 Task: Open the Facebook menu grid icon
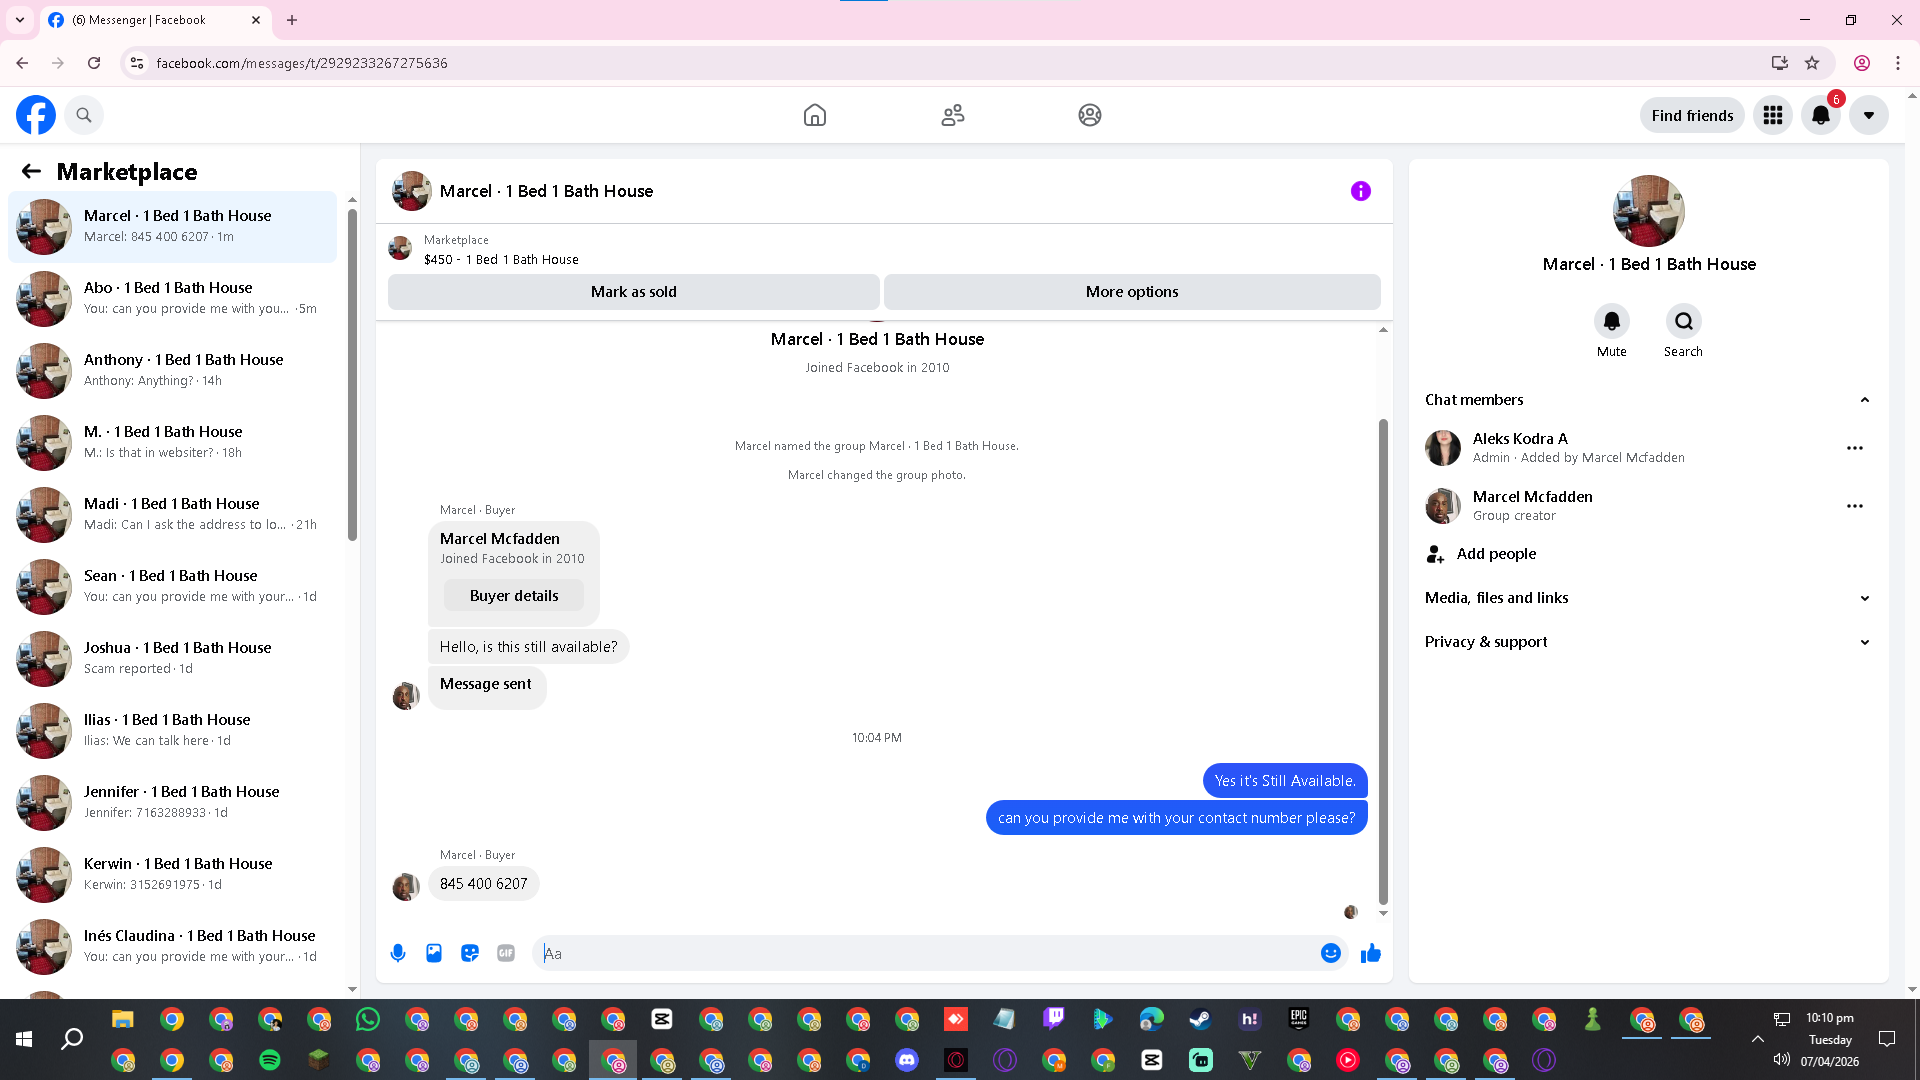click(x=1773, y=115)
